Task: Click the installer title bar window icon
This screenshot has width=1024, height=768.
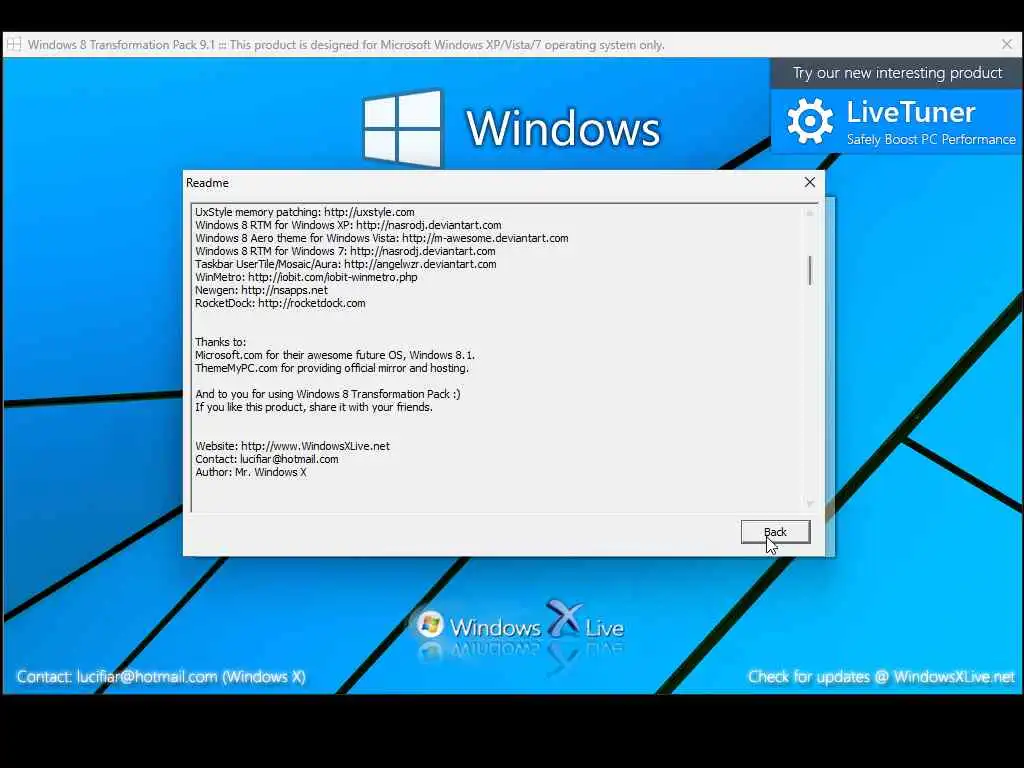Action: tap(14, 44)
